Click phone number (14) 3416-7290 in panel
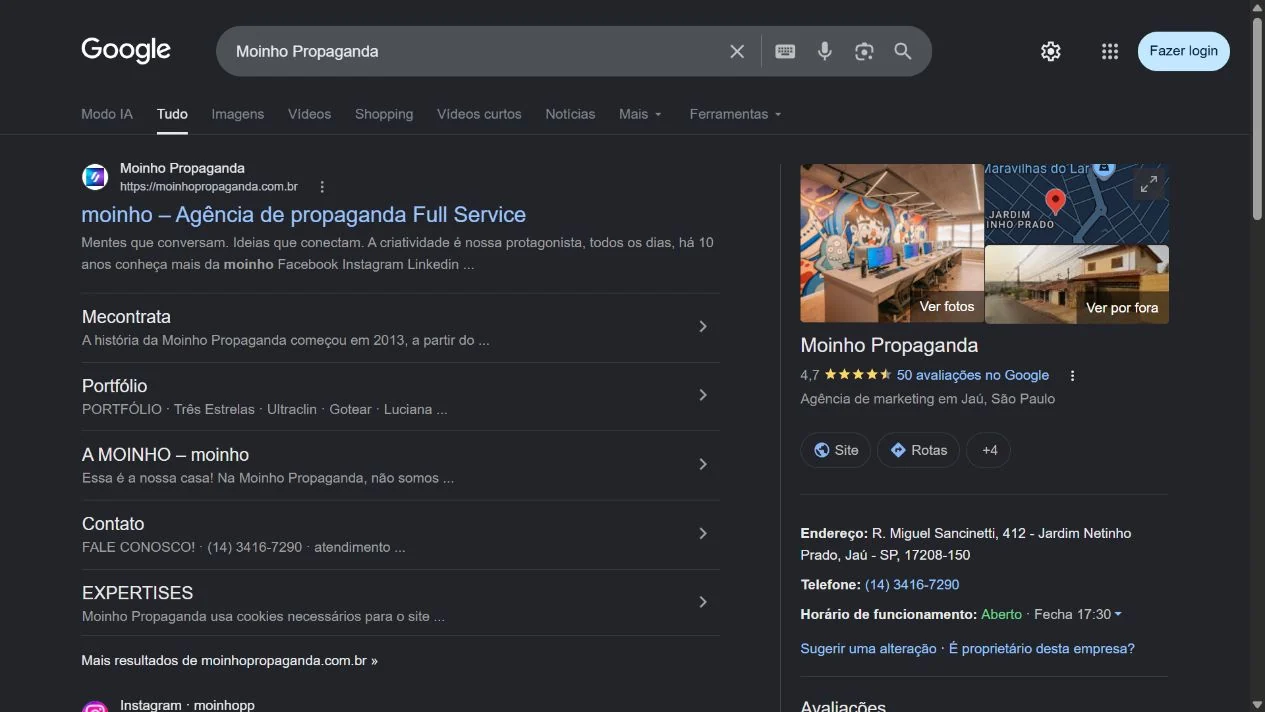Viewport: 1265px width, 712px height. click(x=912, y=585)
